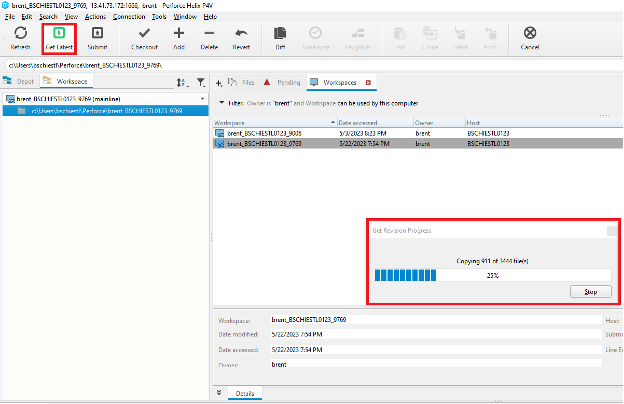Screen dimensions: 624x404
Task: Click the Get Revision progress bar
Action: 491,275
